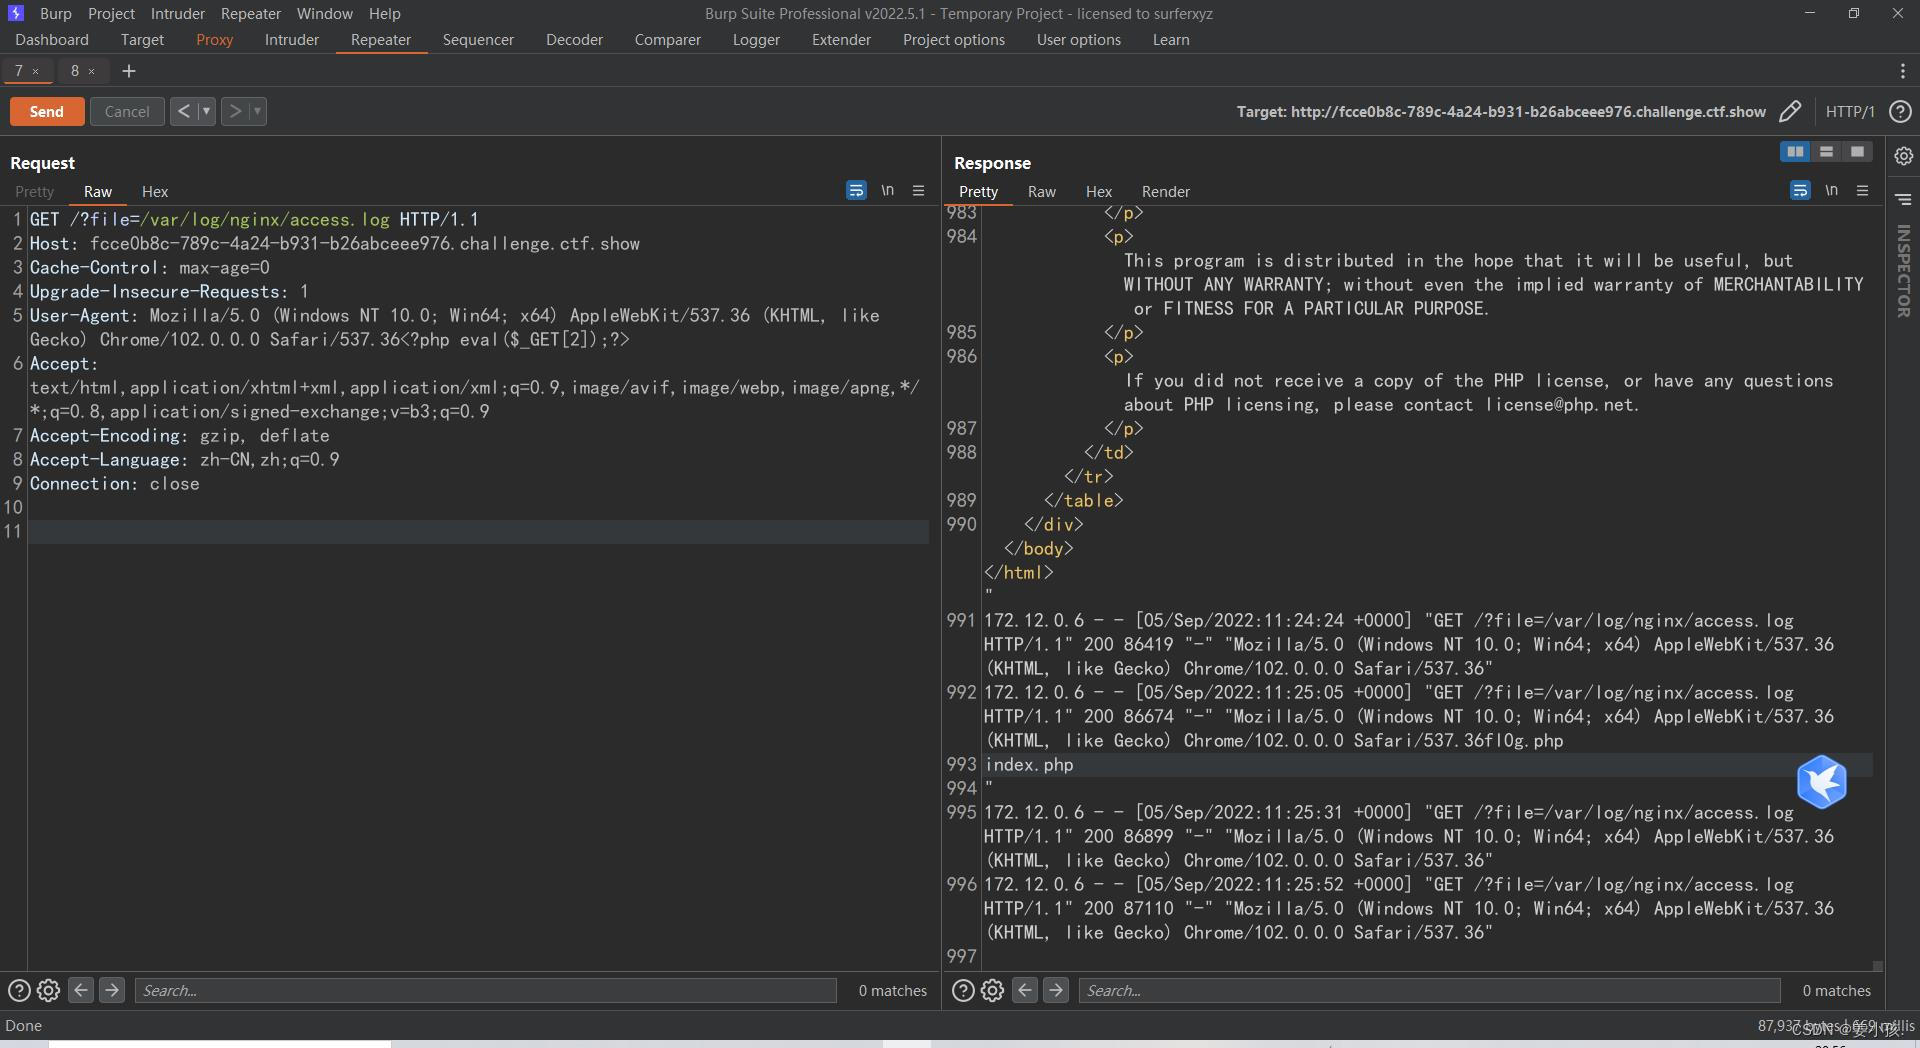Select Request Hex view
The image size is (1920, 1048).
(x=155, y=191)
